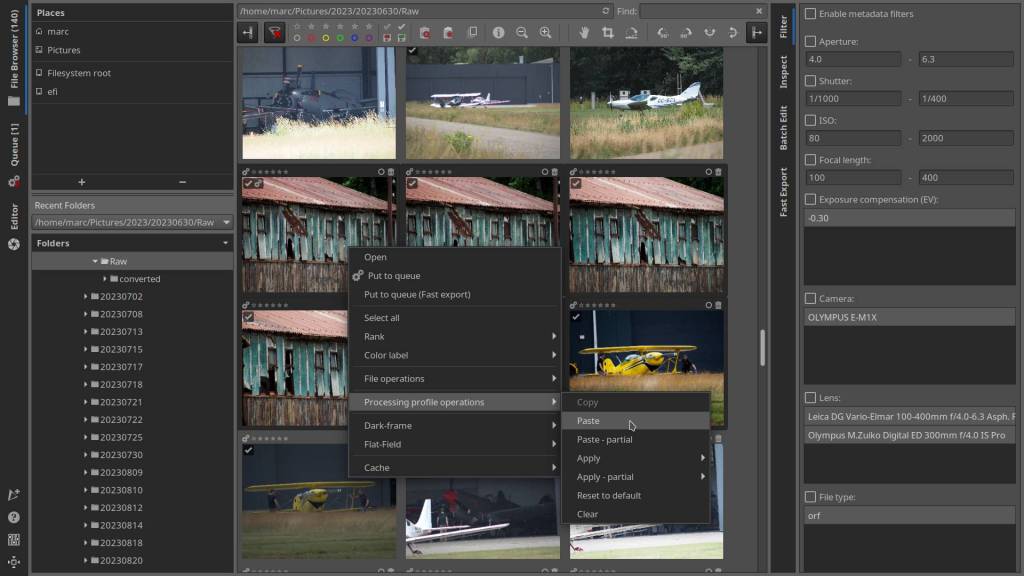Viewport: 1024px width, 576px height.
Task: Choose Paste from profile operations submenu
Action: tap(635, 421)
